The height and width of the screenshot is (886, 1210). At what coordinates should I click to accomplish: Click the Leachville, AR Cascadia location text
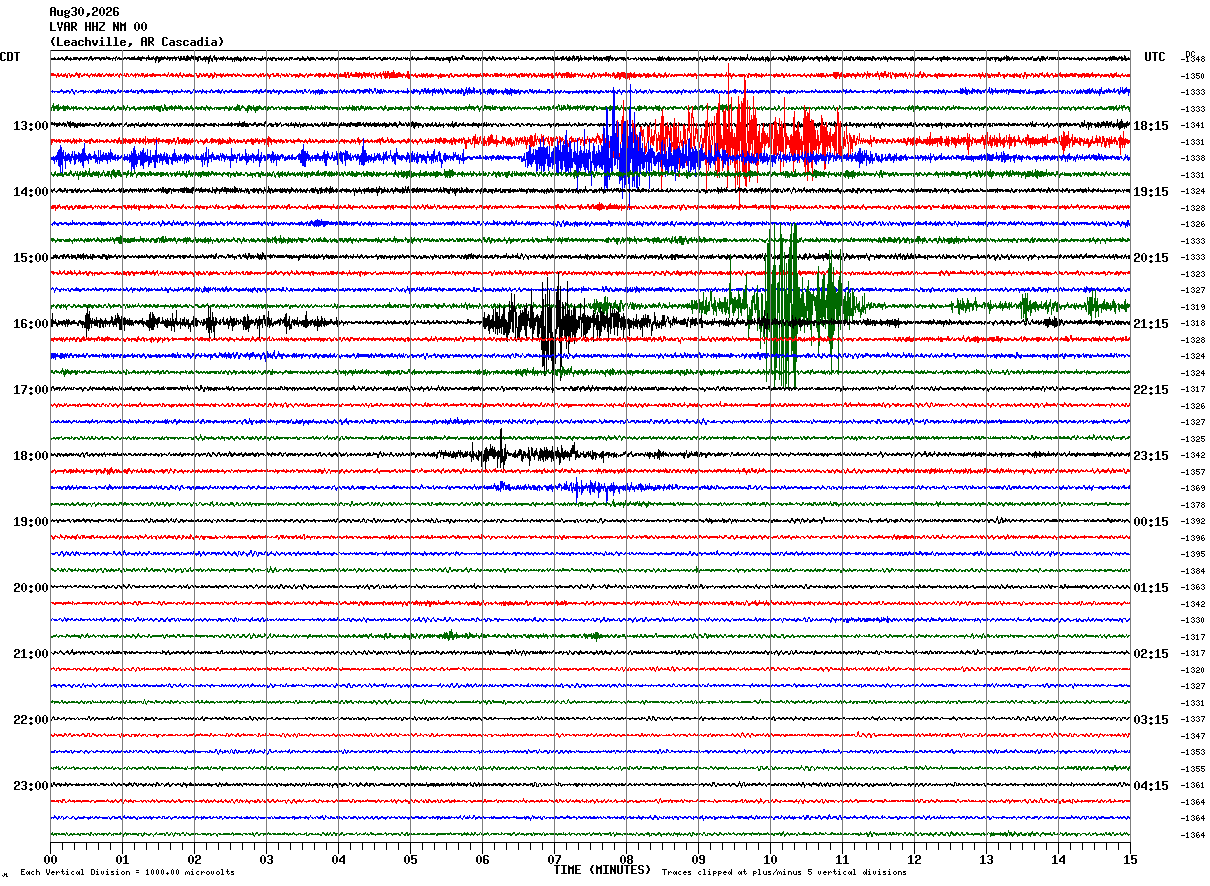coord(137,42)
